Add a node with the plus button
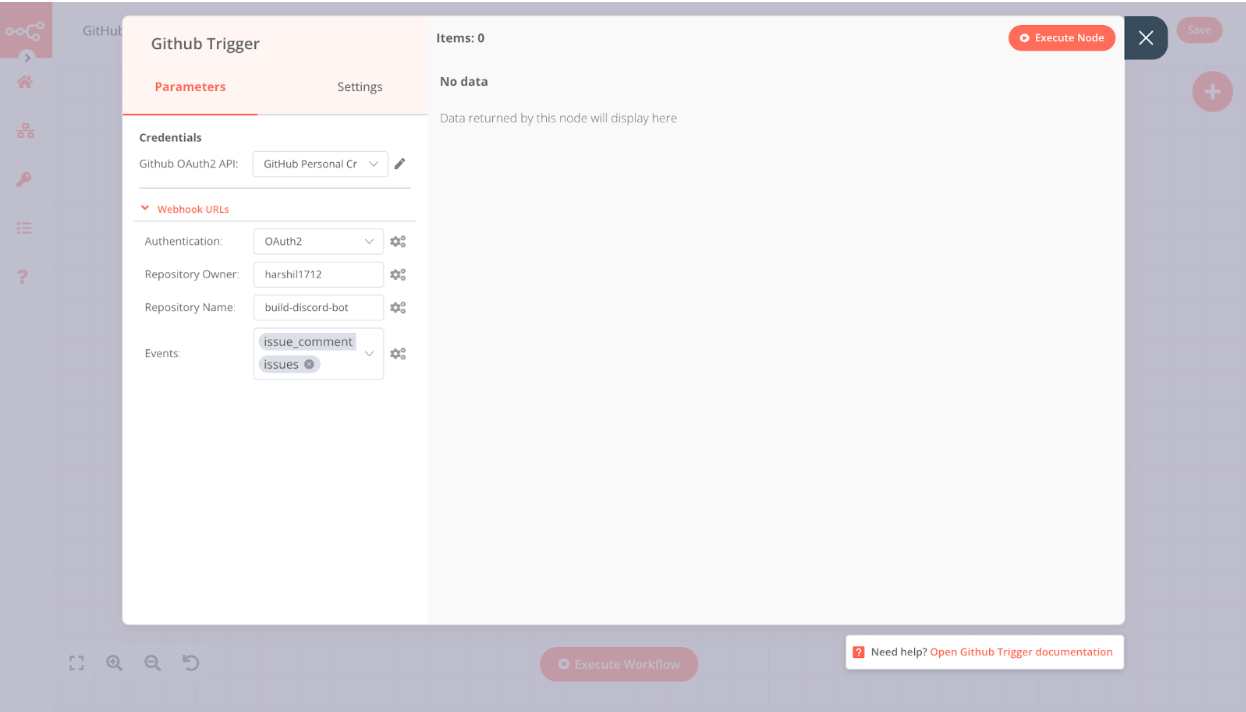This screenshot has width=1246, height=712. point(1212,91)
